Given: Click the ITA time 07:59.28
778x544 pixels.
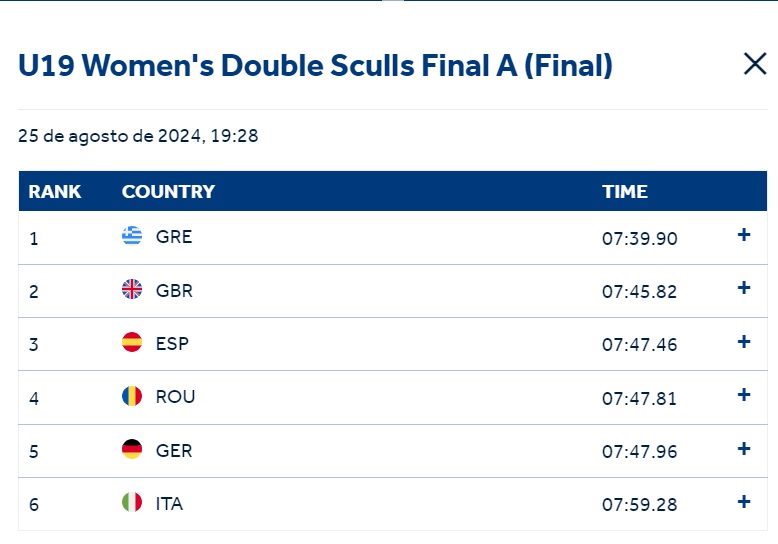Looking at the screenshot, I should click(639, 504).
